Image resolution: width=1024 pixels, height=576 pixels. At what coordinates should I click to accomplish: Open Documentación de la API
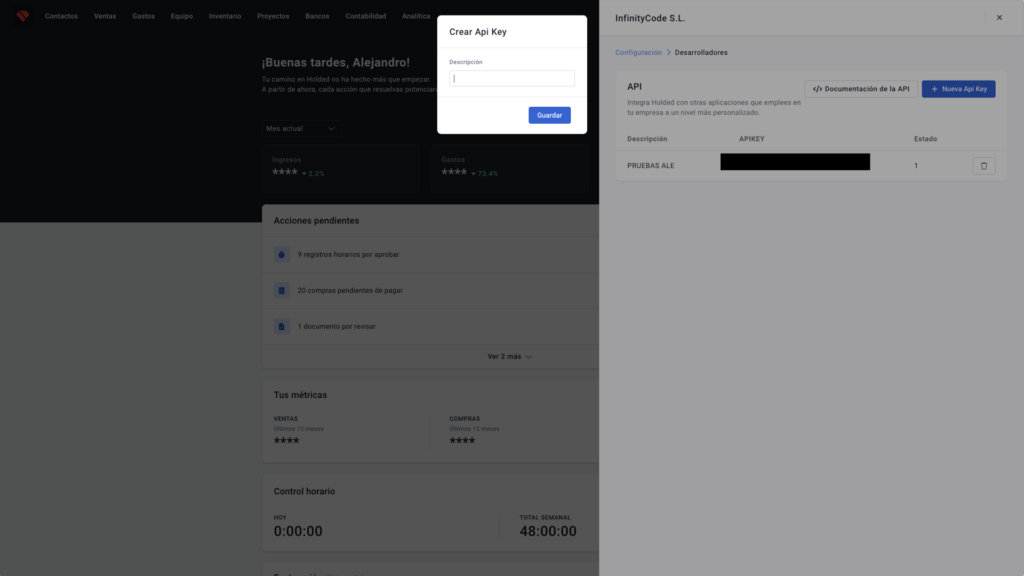(x=861, y=89)
